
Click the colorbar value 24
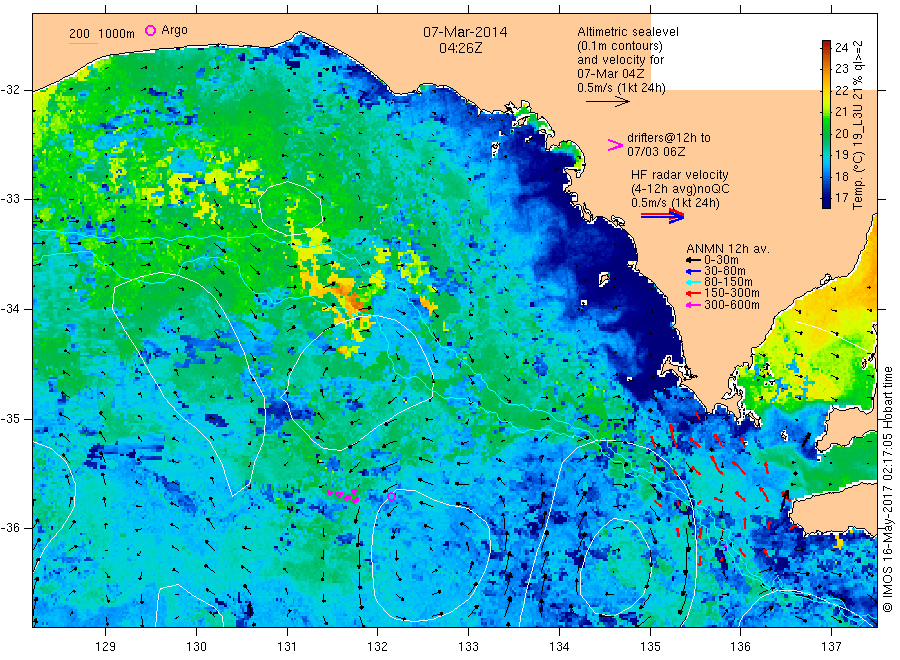(841, 48)
